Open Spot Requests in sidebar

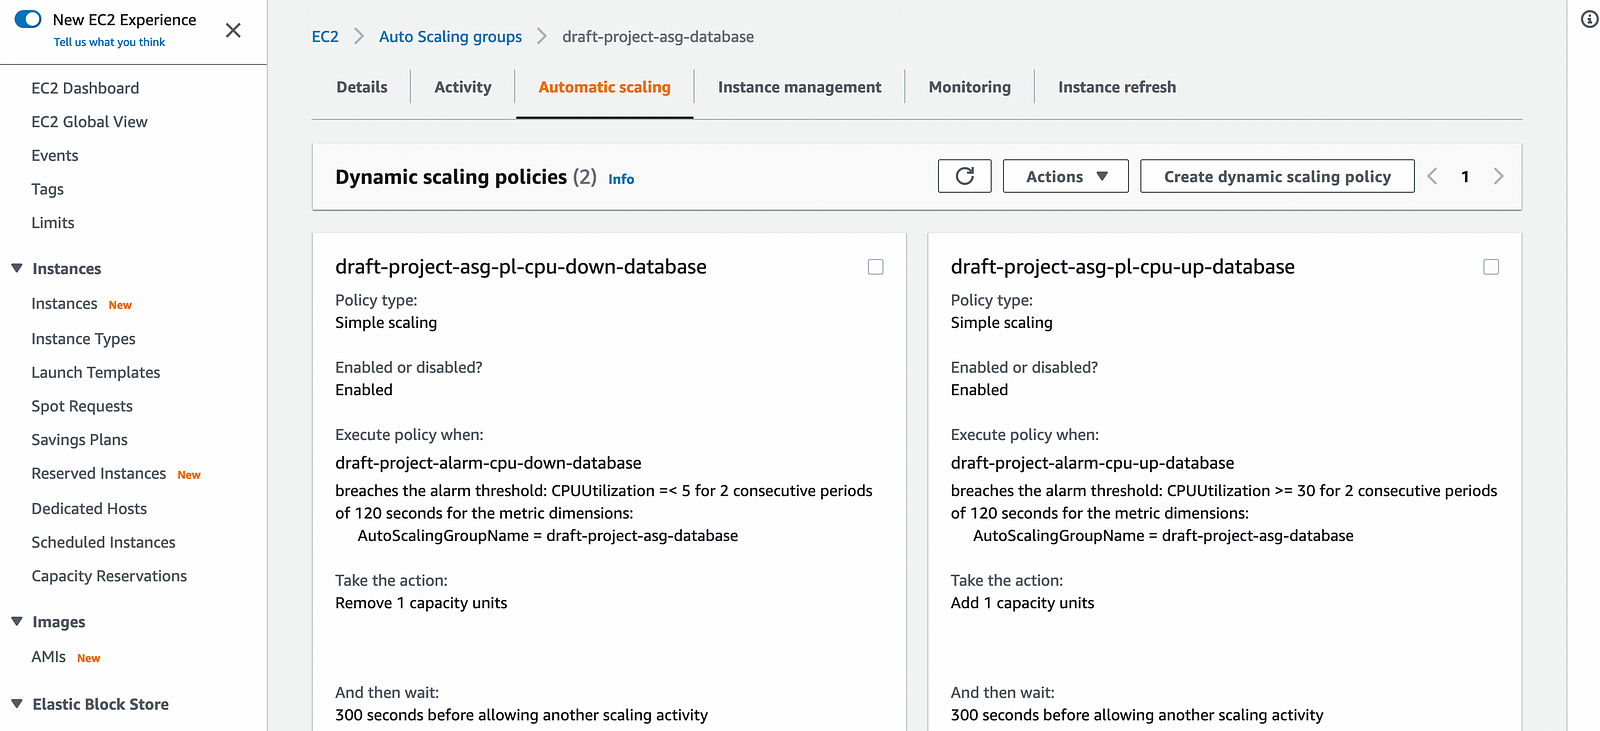81,406
